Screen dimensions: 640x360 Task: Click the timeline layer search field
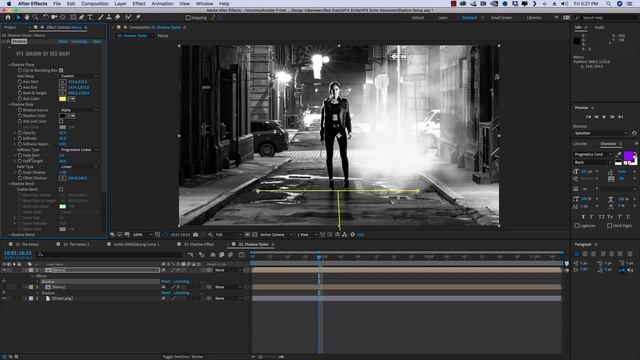click(109, 254)
